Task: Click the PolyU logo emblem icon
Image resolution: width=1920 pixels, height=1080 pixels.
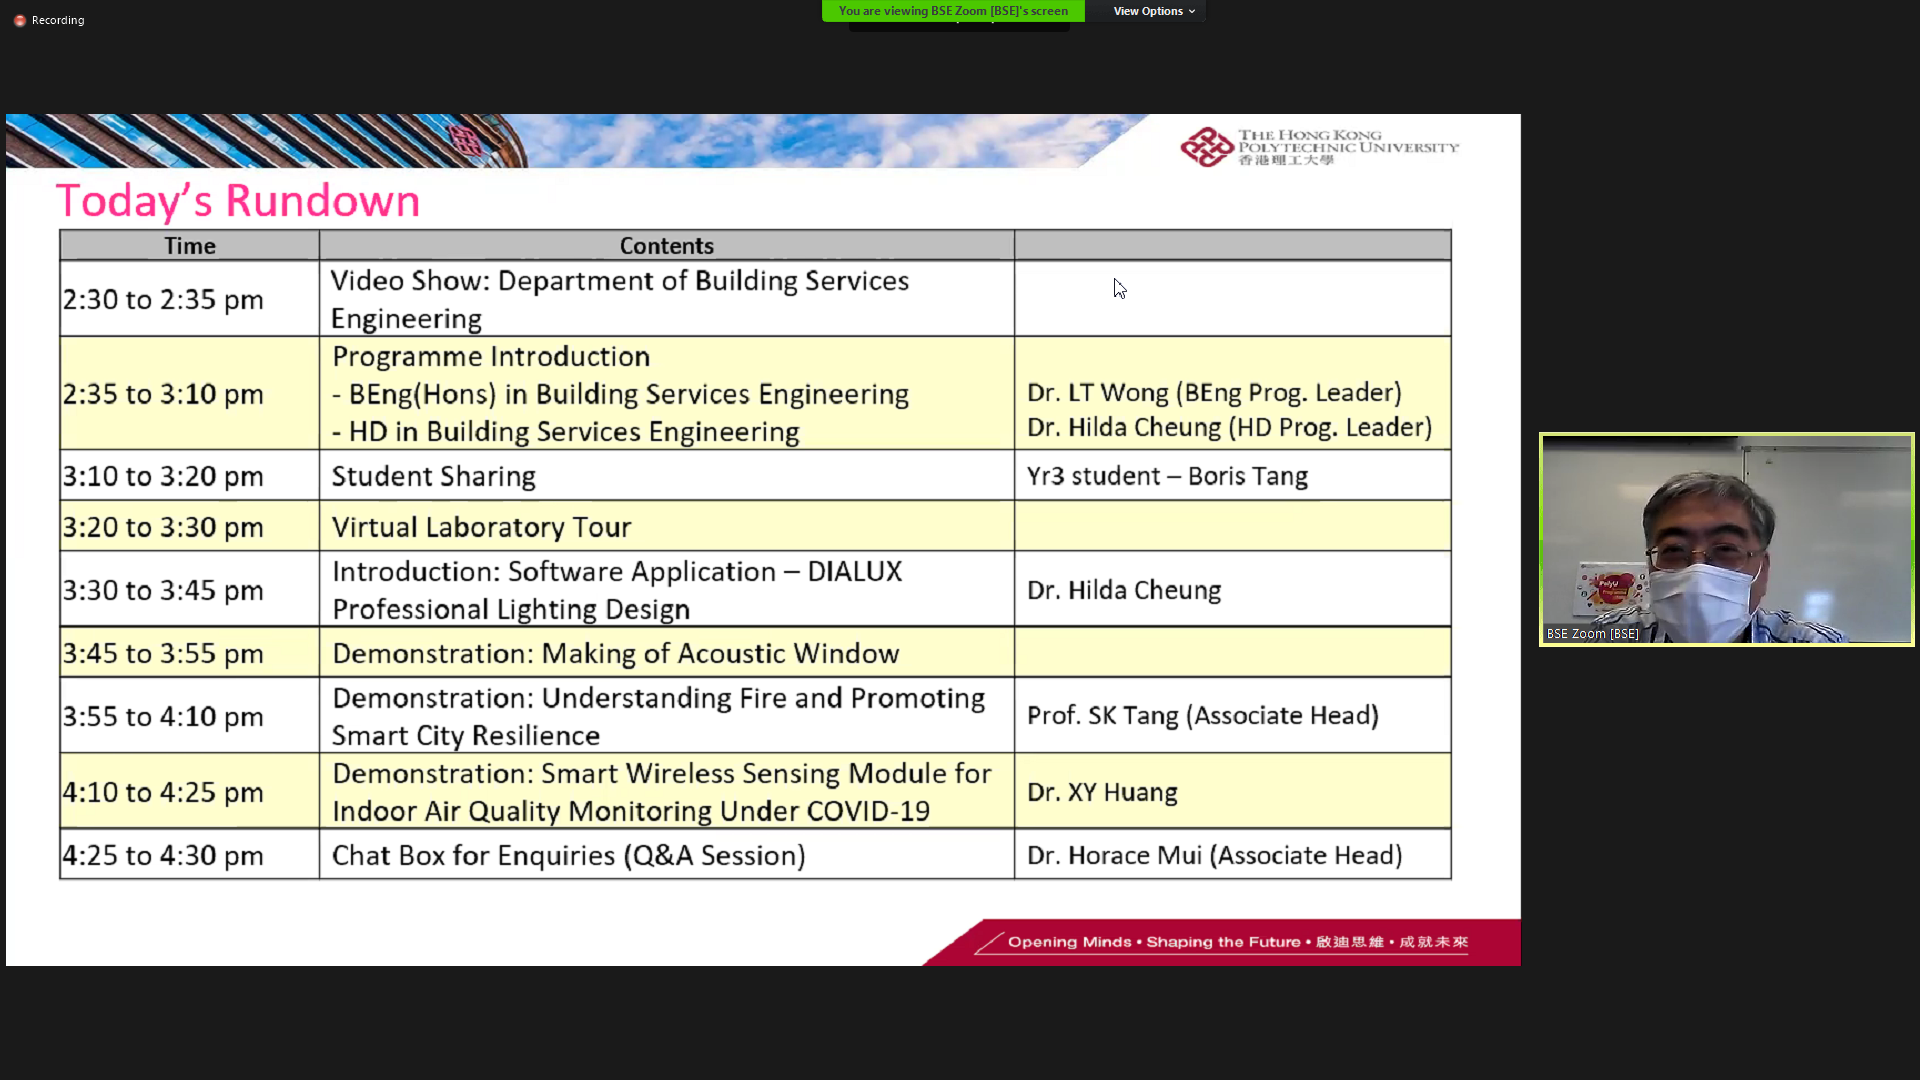Action: pos(1206,147)
